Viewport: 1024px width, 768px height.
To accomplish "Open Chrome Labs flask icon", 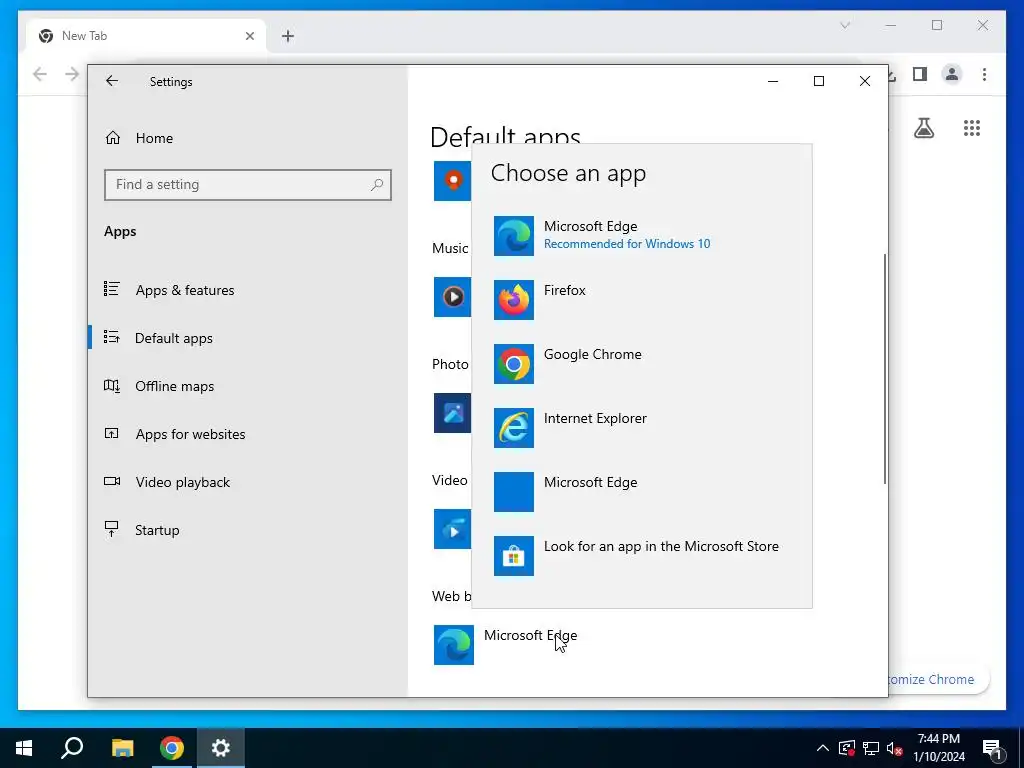I will pyautogui.click(x=923, y=128).
